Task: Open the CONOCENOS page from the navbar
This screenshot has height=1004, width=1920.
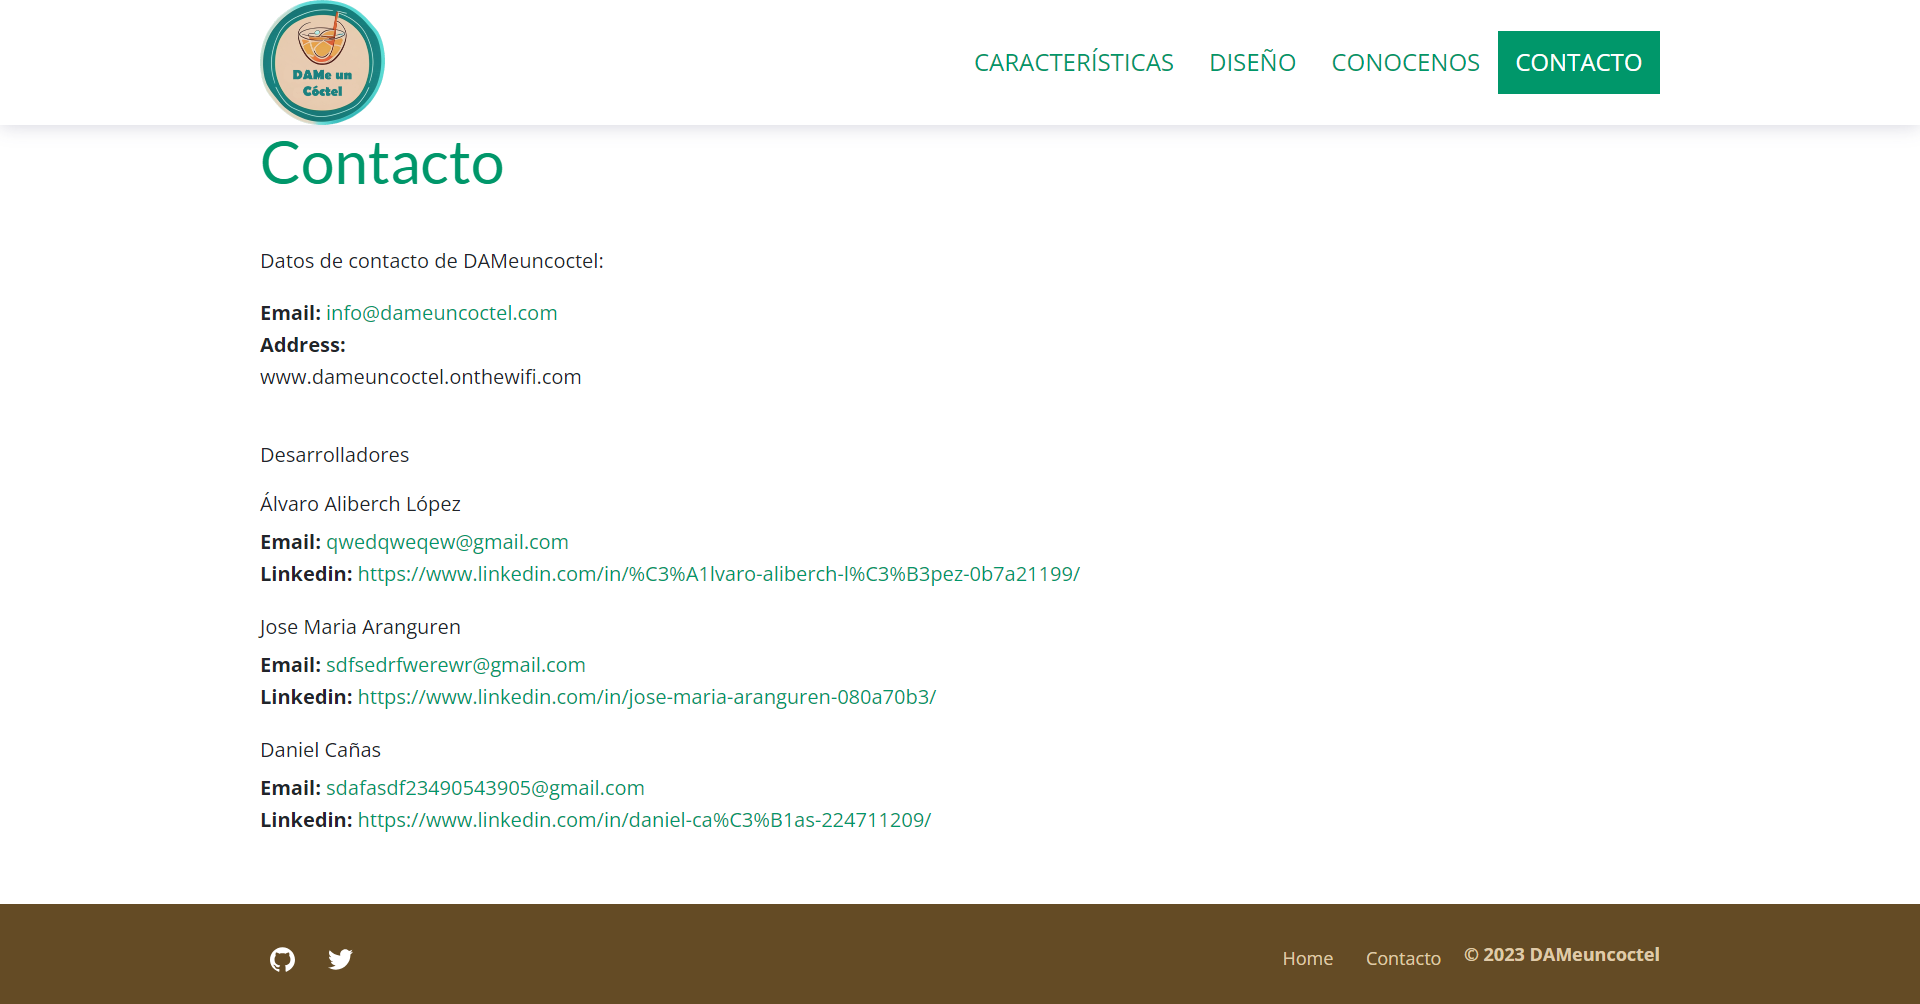Action: pos(1405,62)
